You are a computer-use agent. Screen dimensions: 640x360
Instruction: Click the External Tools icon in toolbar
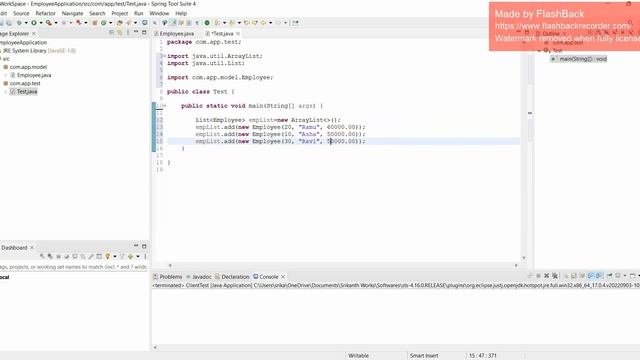pos(79,23)
